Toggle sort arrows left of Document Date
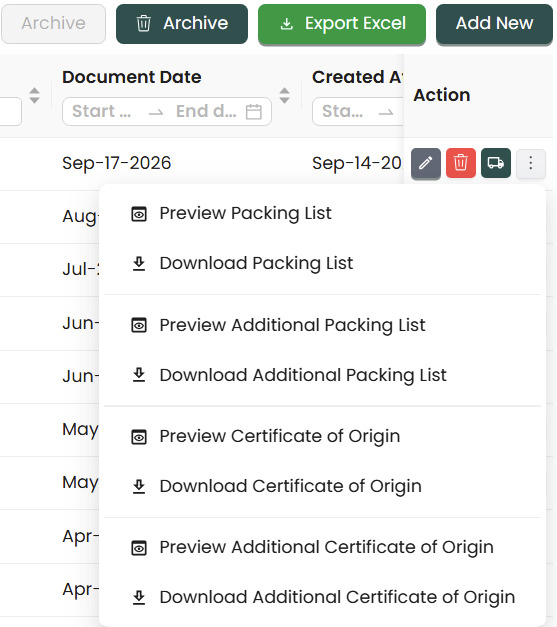557x627 pixels. 34,96
